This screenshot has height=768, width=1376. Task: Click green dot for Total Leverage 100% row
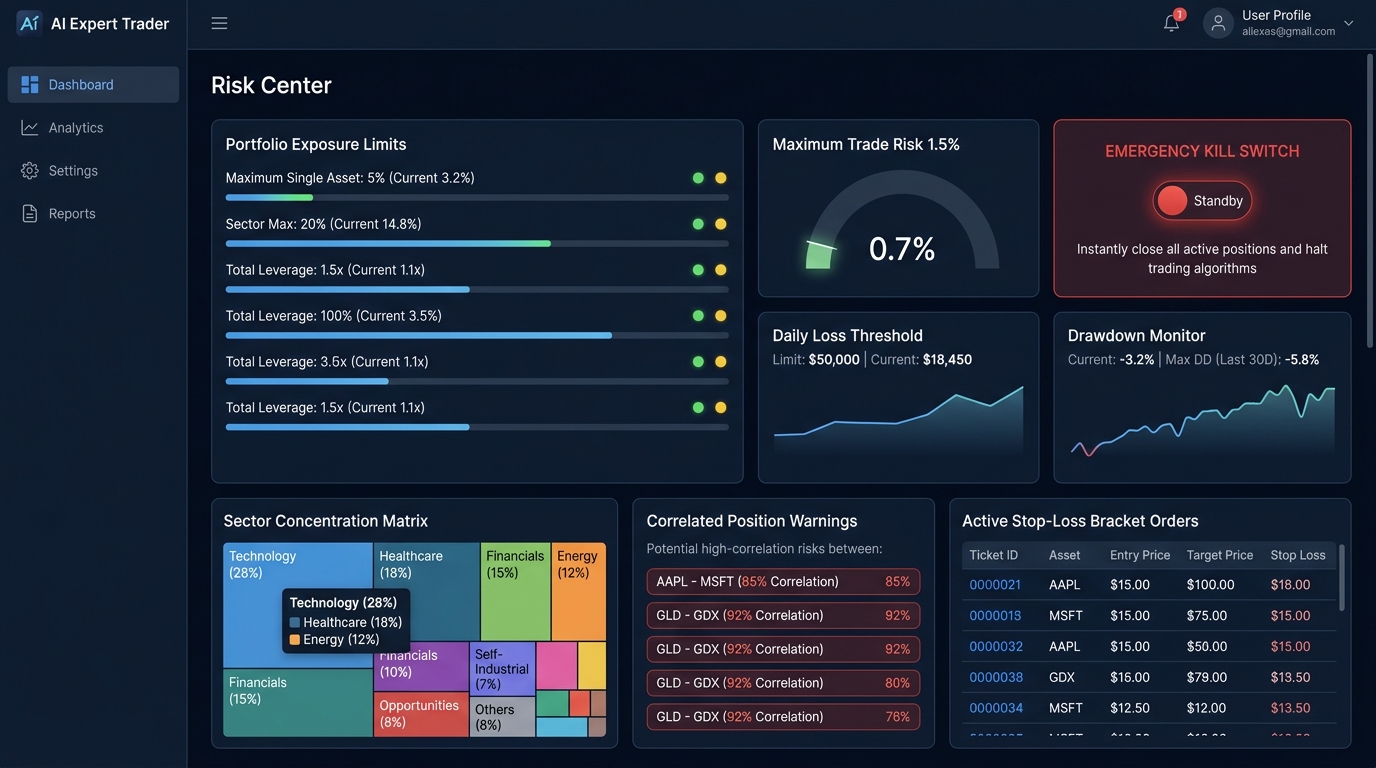point(698,316)
